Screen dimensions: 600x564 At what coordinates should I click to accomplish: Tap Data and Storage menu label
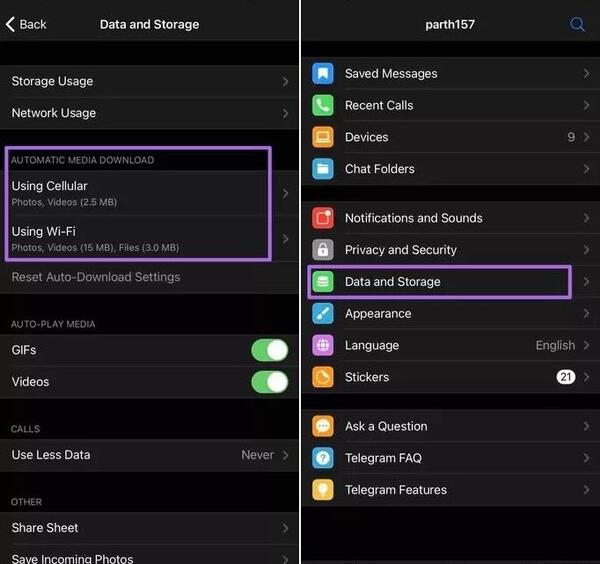click(x=393, y=282)
